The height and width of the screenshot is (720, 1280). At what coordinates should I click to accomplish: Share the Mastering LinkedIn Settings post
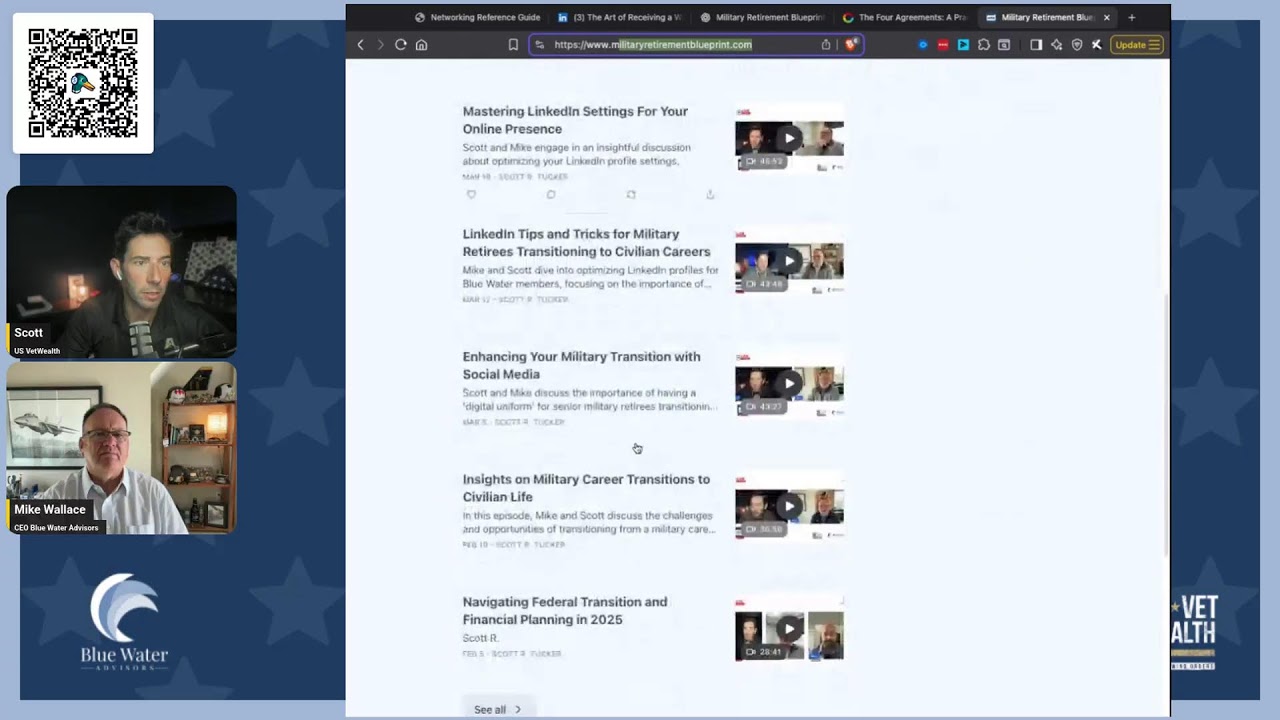point(710,195)
